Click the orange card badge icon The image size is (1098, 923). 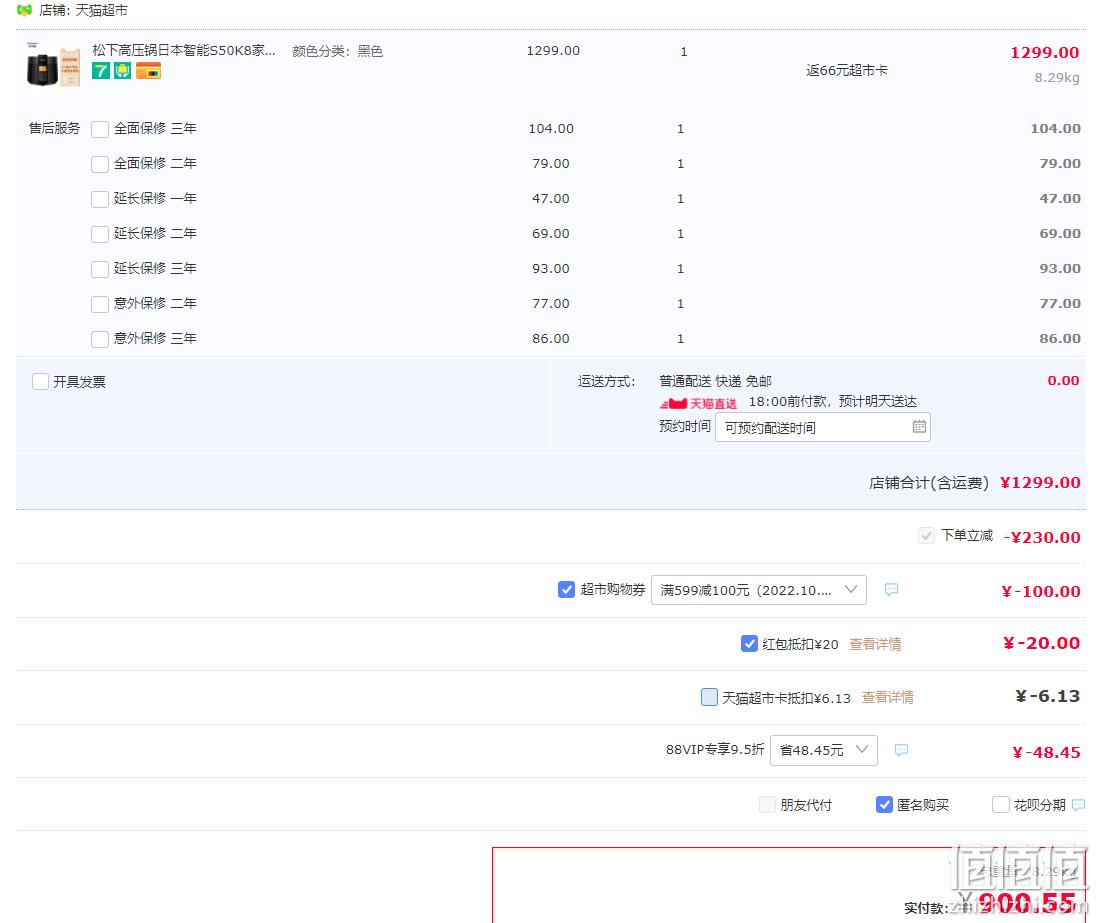[148, 71]
